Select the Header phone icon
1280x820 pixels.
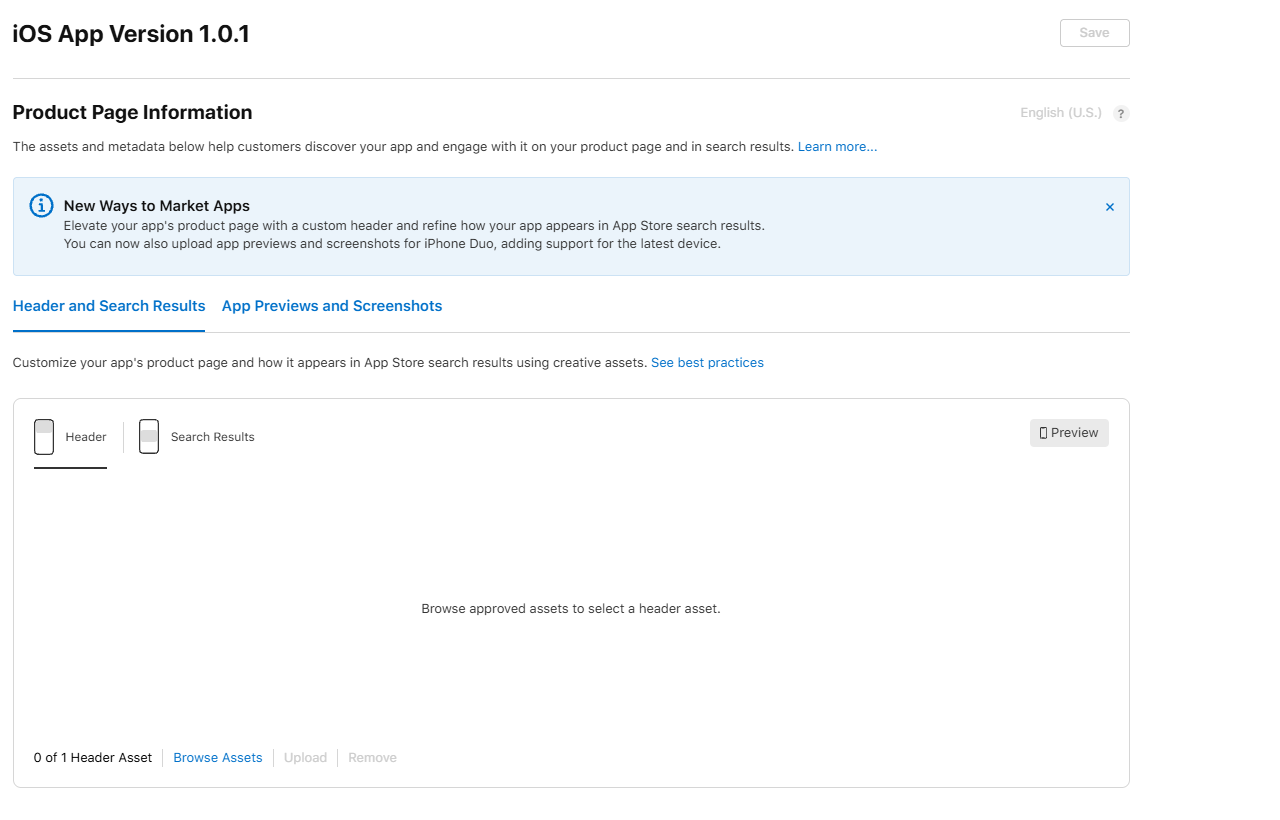pos(44,437)
